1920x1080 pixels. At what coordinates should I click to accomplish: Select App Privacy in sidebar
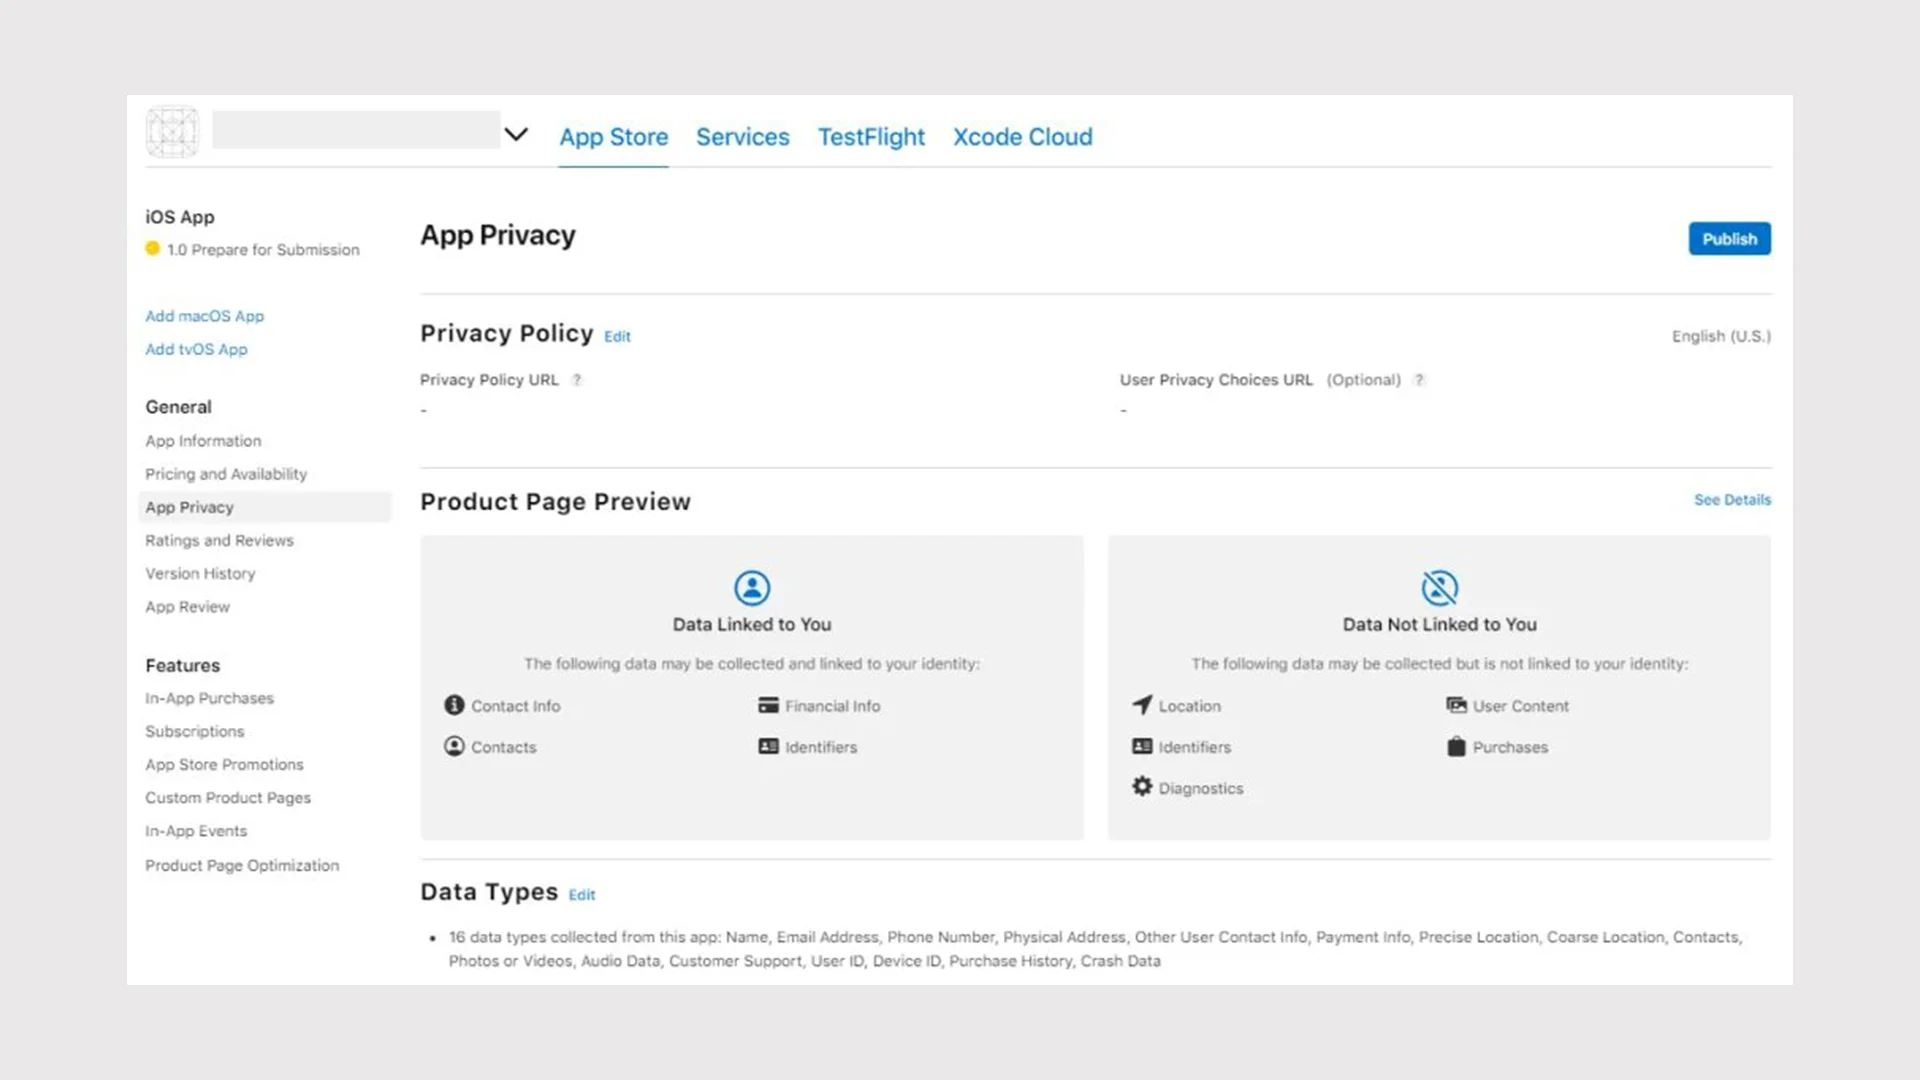(264, 507)
